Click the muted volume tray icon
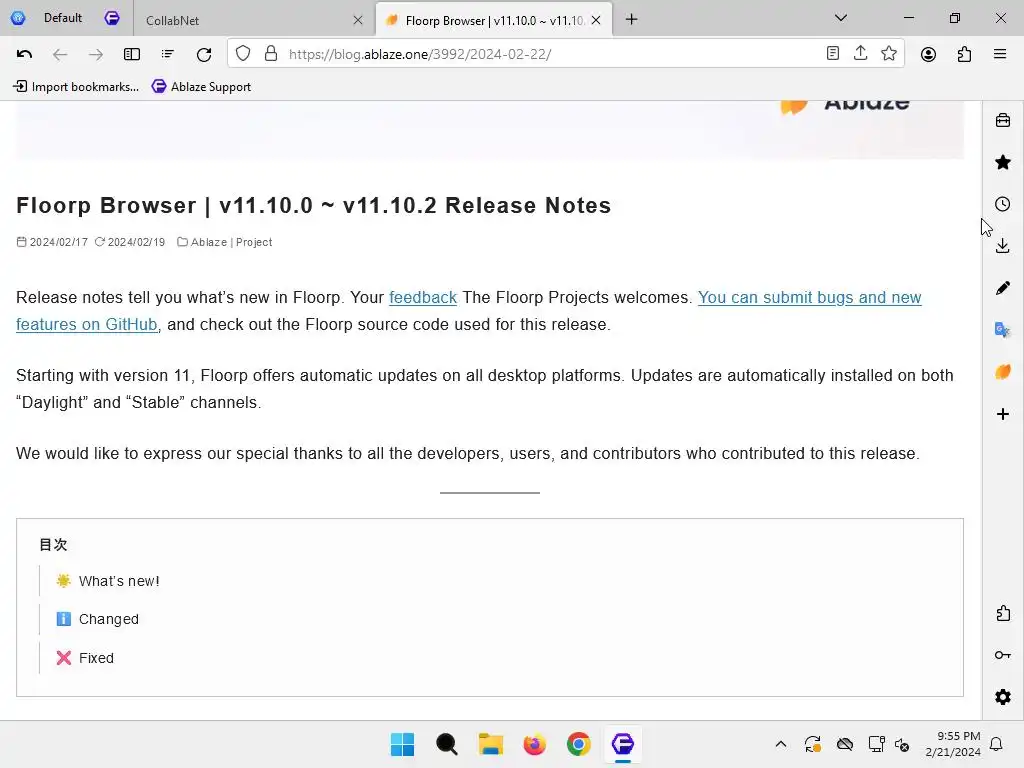This screenshot has width=1024, height=768. coord(902,744)
